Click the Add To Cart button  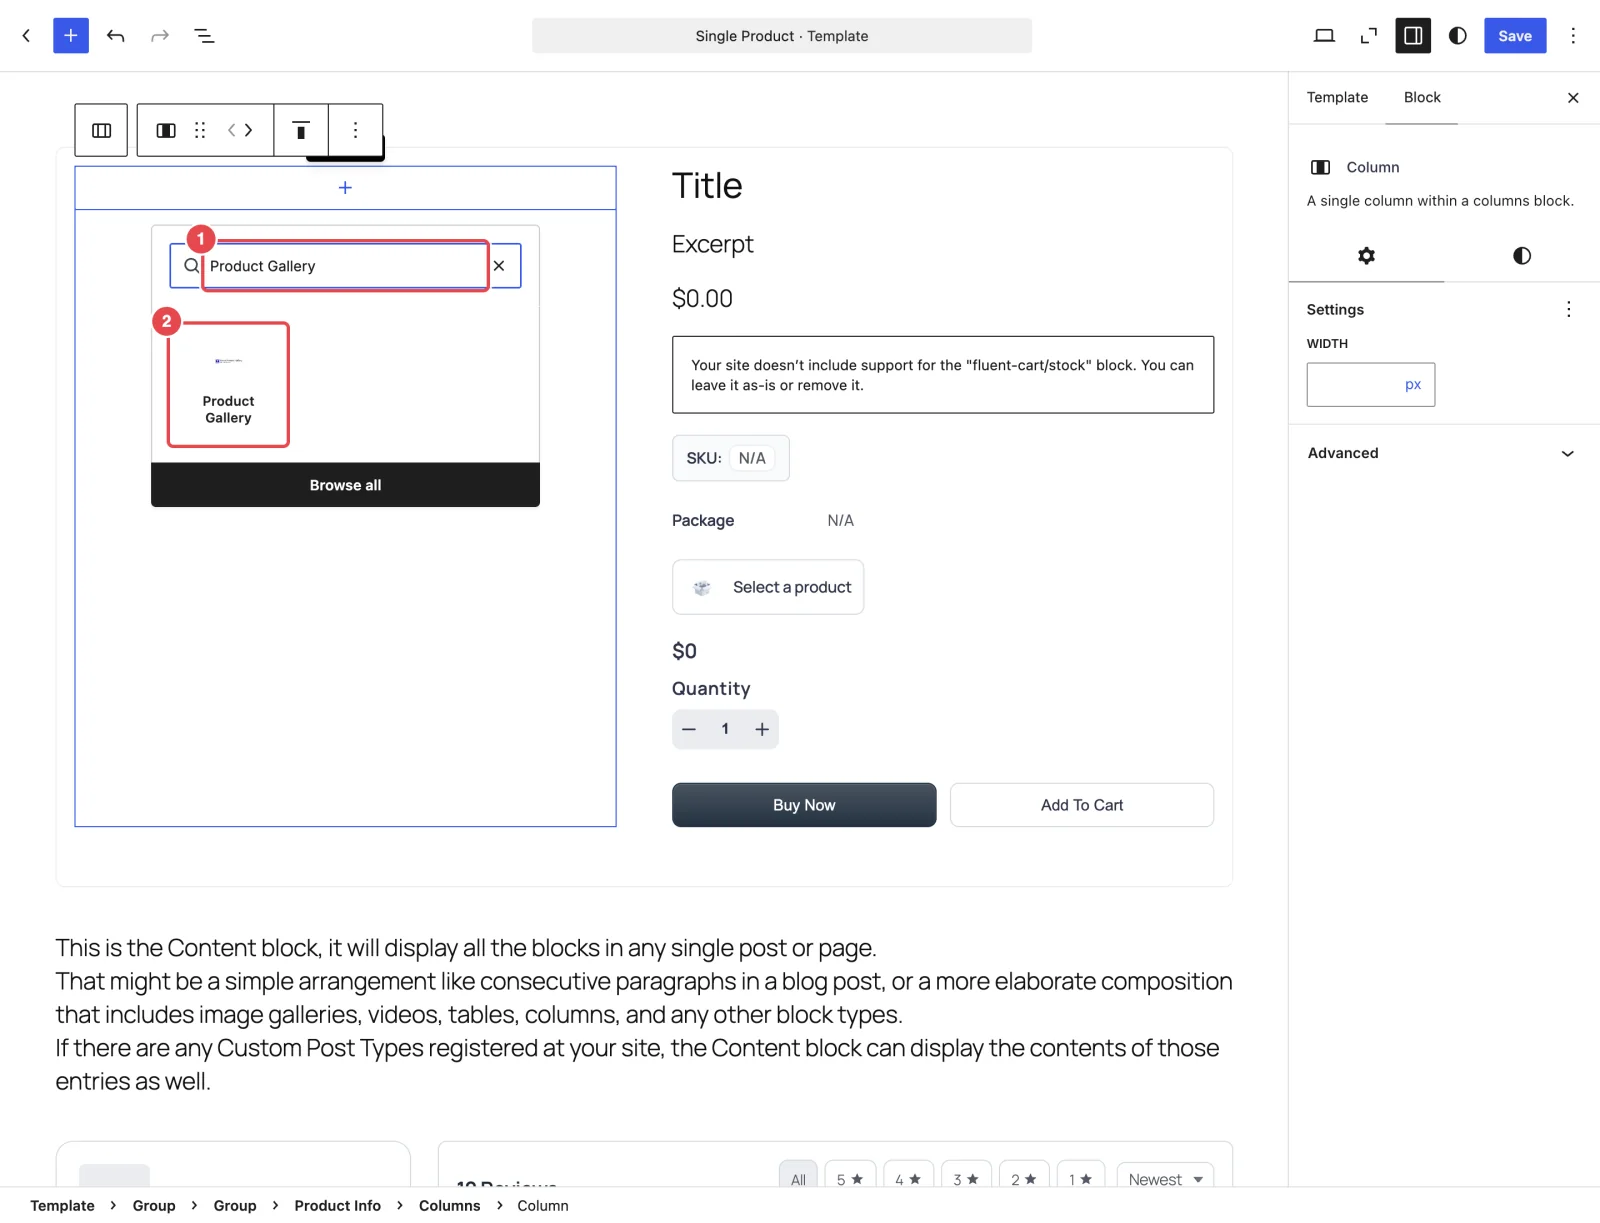(x=1082, y=805)
